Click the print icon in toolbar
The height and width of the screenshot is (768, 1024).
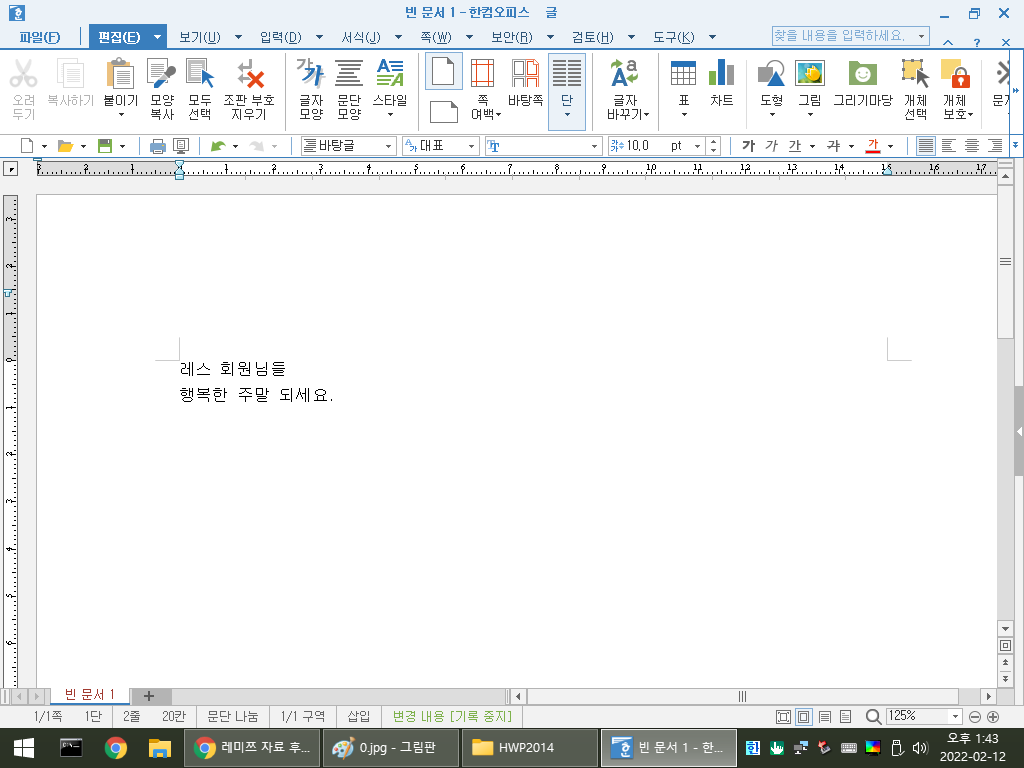click(x=157, y=146)
